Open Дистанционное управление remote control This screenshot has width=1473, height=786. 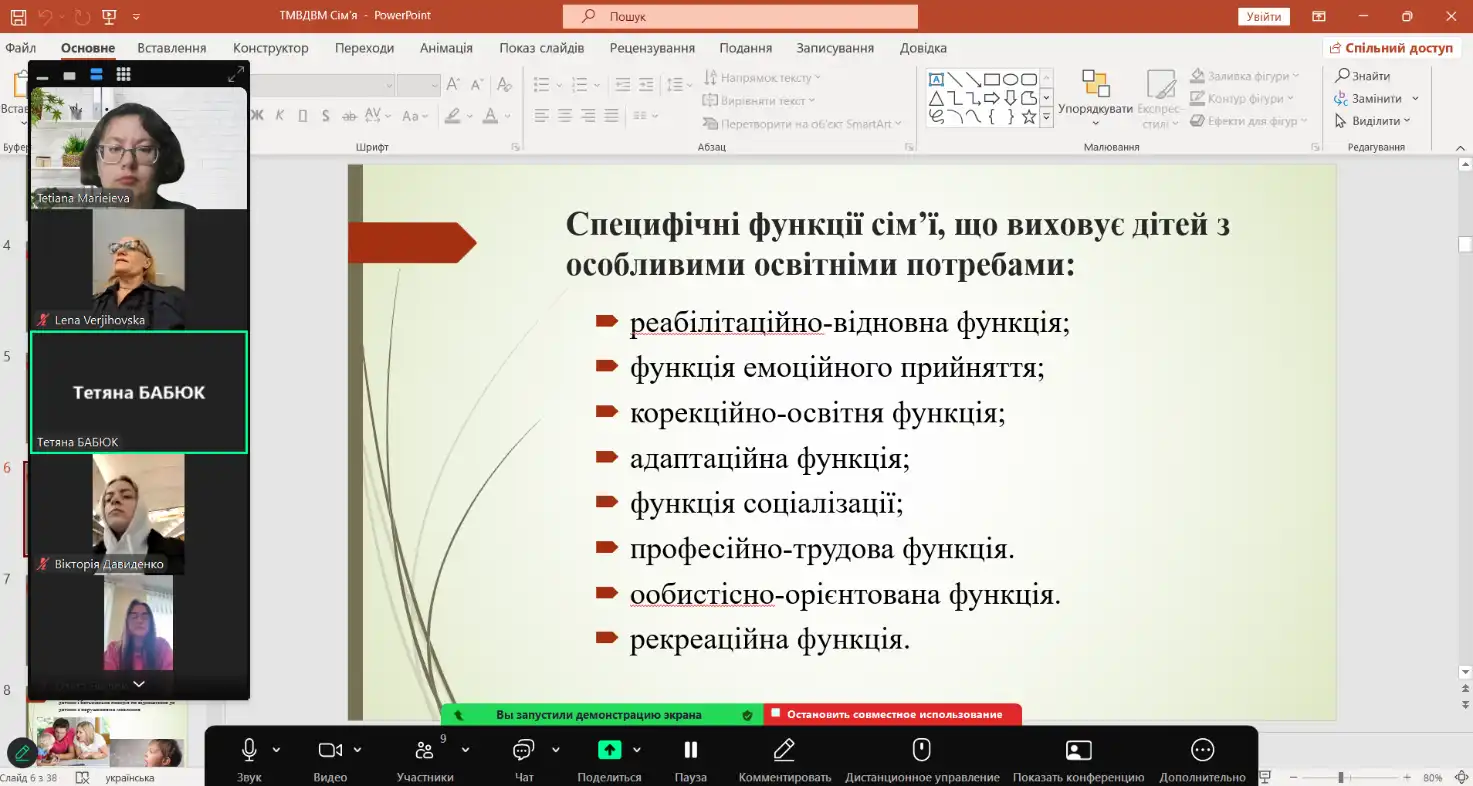point(922,750)
